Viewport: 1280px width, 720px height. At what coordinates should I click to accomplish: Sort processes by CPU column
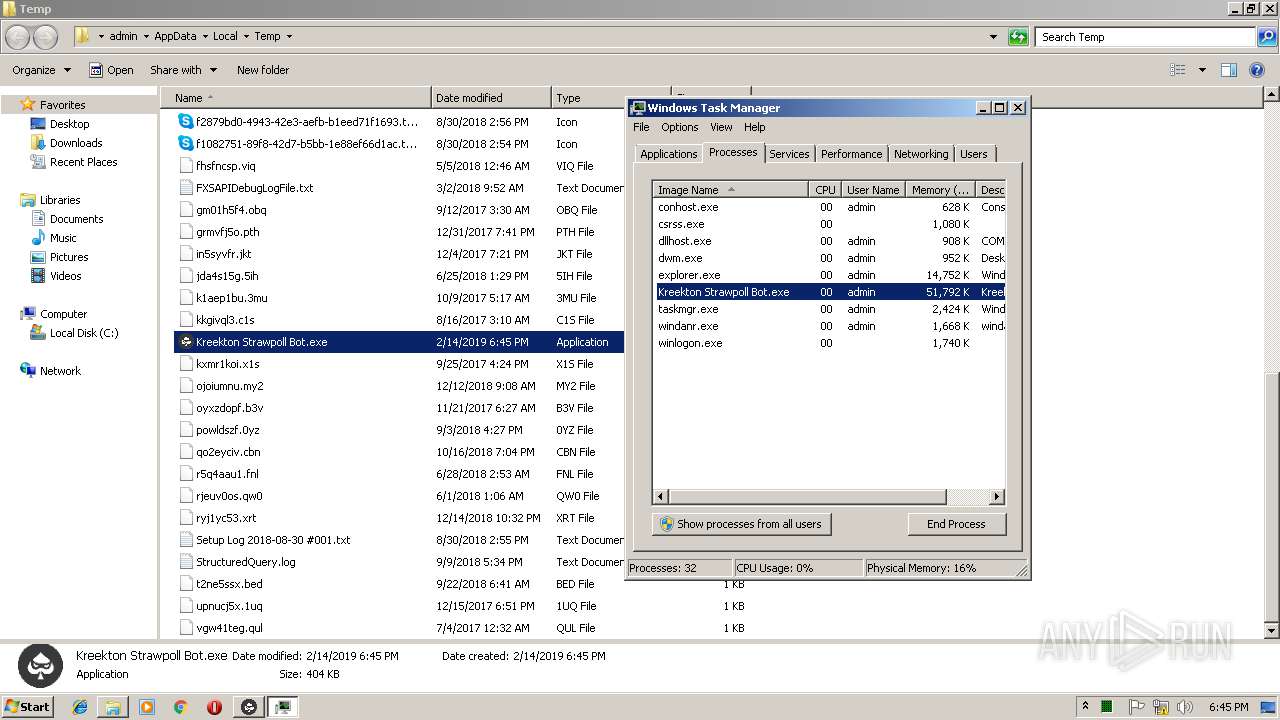coord(824,190)
